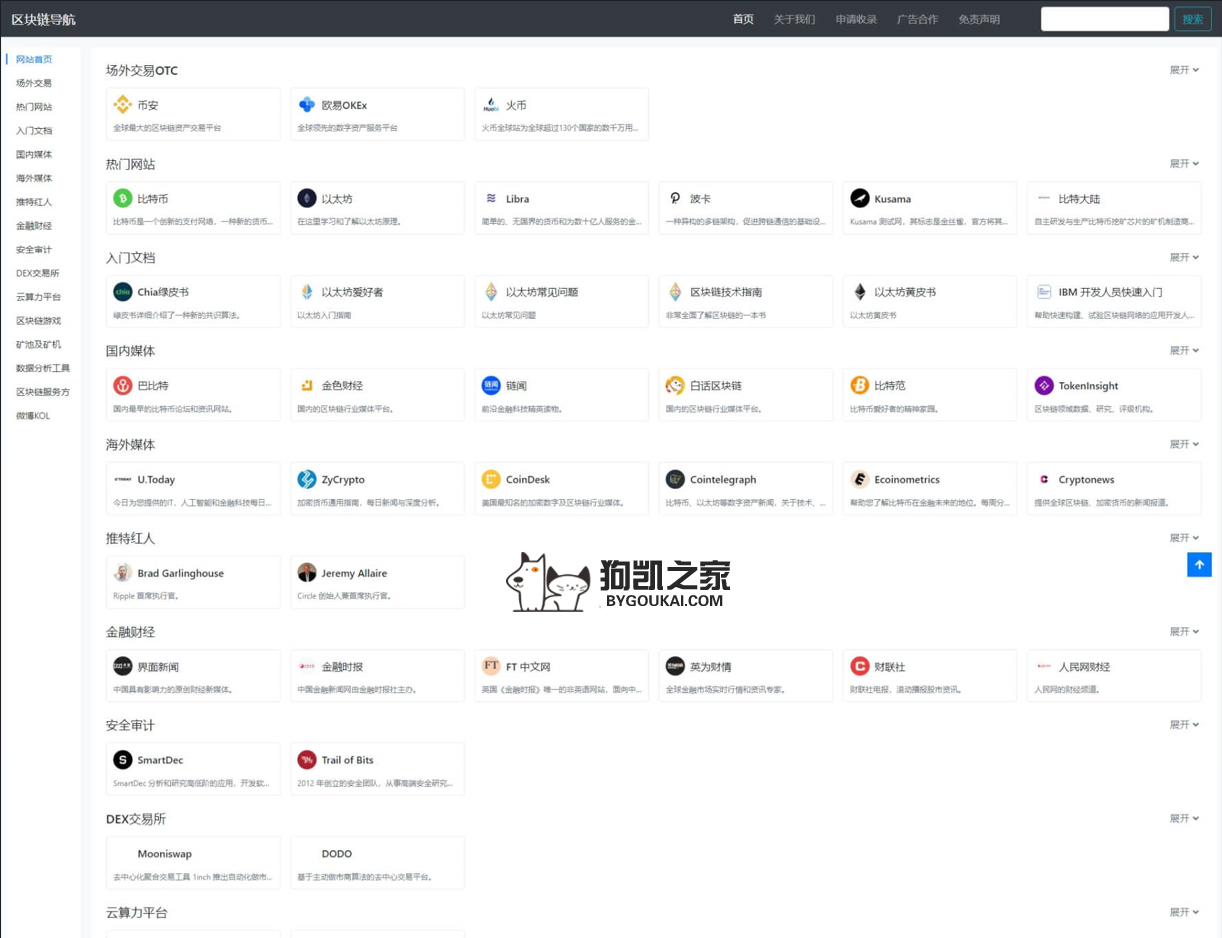Viewport: 1222px width, 938px height.
Task: Open the 关于我们 nav menu item
Action: tap(794, 19)
